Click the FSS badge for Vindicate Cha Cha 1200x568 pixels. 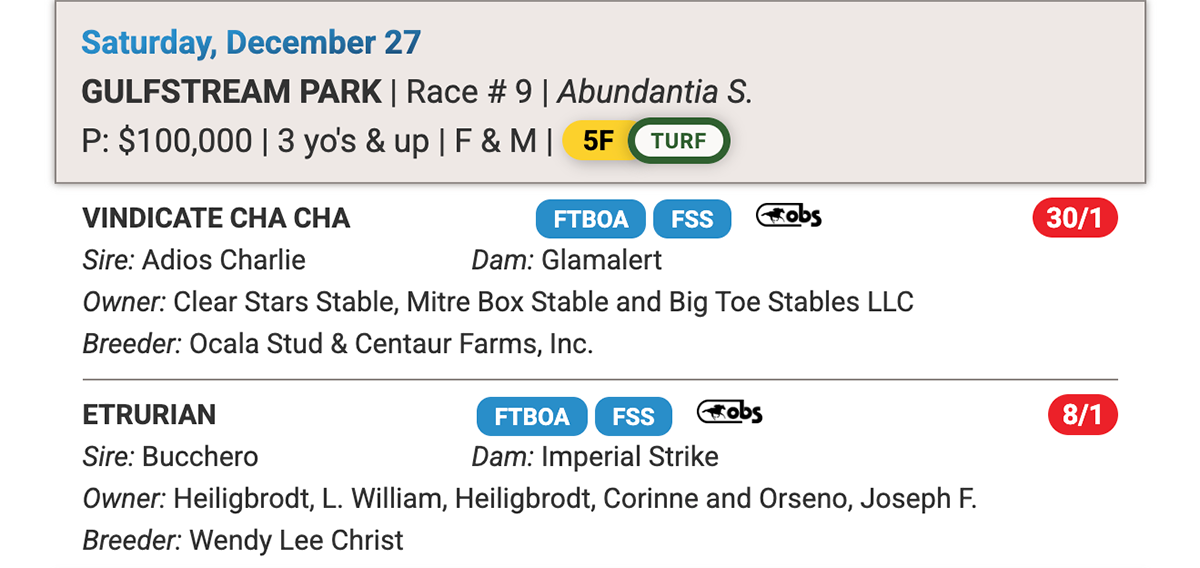coord(692,219)
